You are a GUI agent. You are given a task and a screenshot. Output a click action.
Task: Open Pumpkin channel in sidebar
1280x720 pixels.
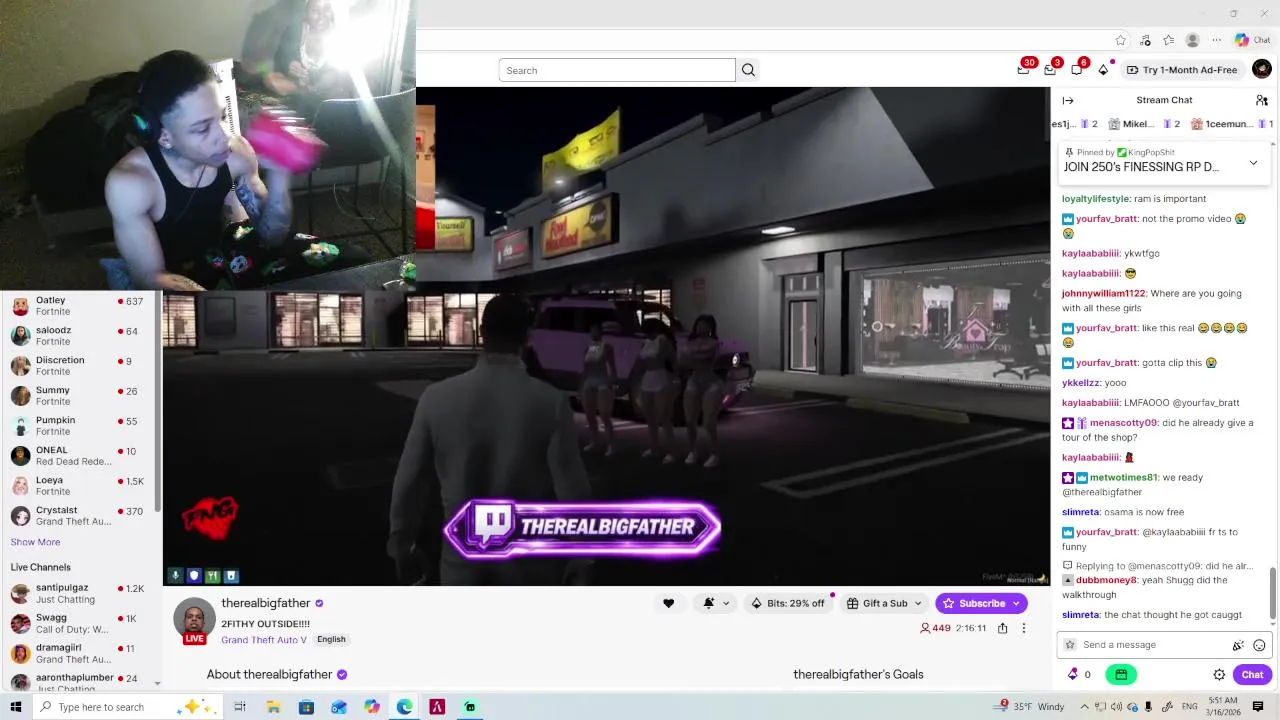pos(80,426)
